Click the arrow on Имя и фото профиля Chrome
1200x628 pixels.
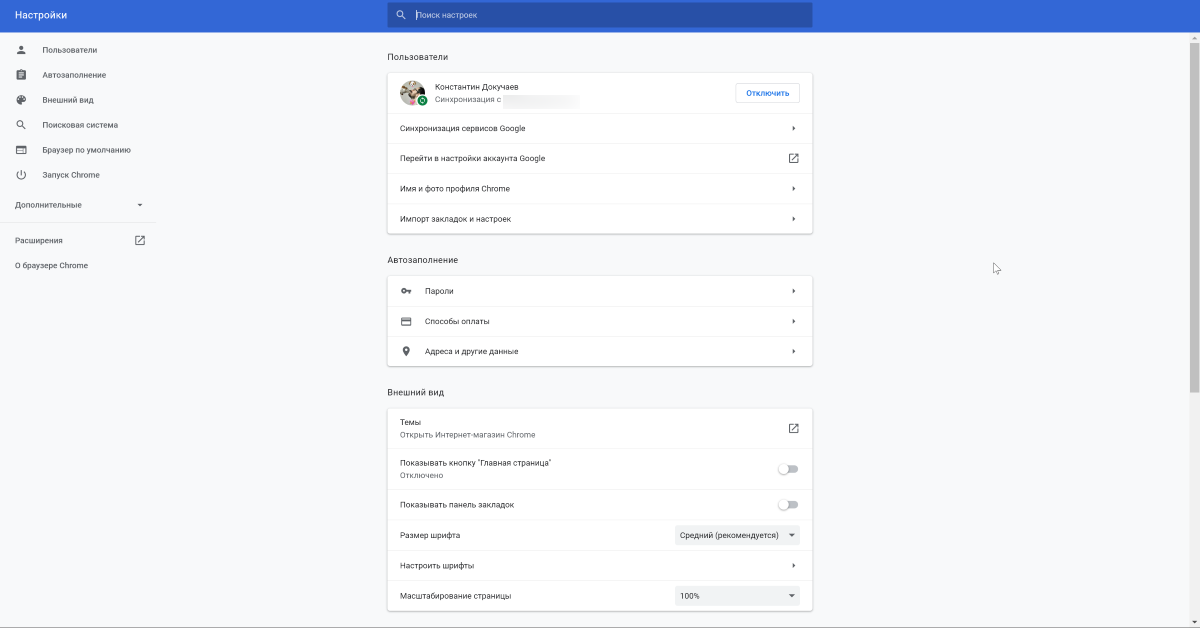pos(793,188)
